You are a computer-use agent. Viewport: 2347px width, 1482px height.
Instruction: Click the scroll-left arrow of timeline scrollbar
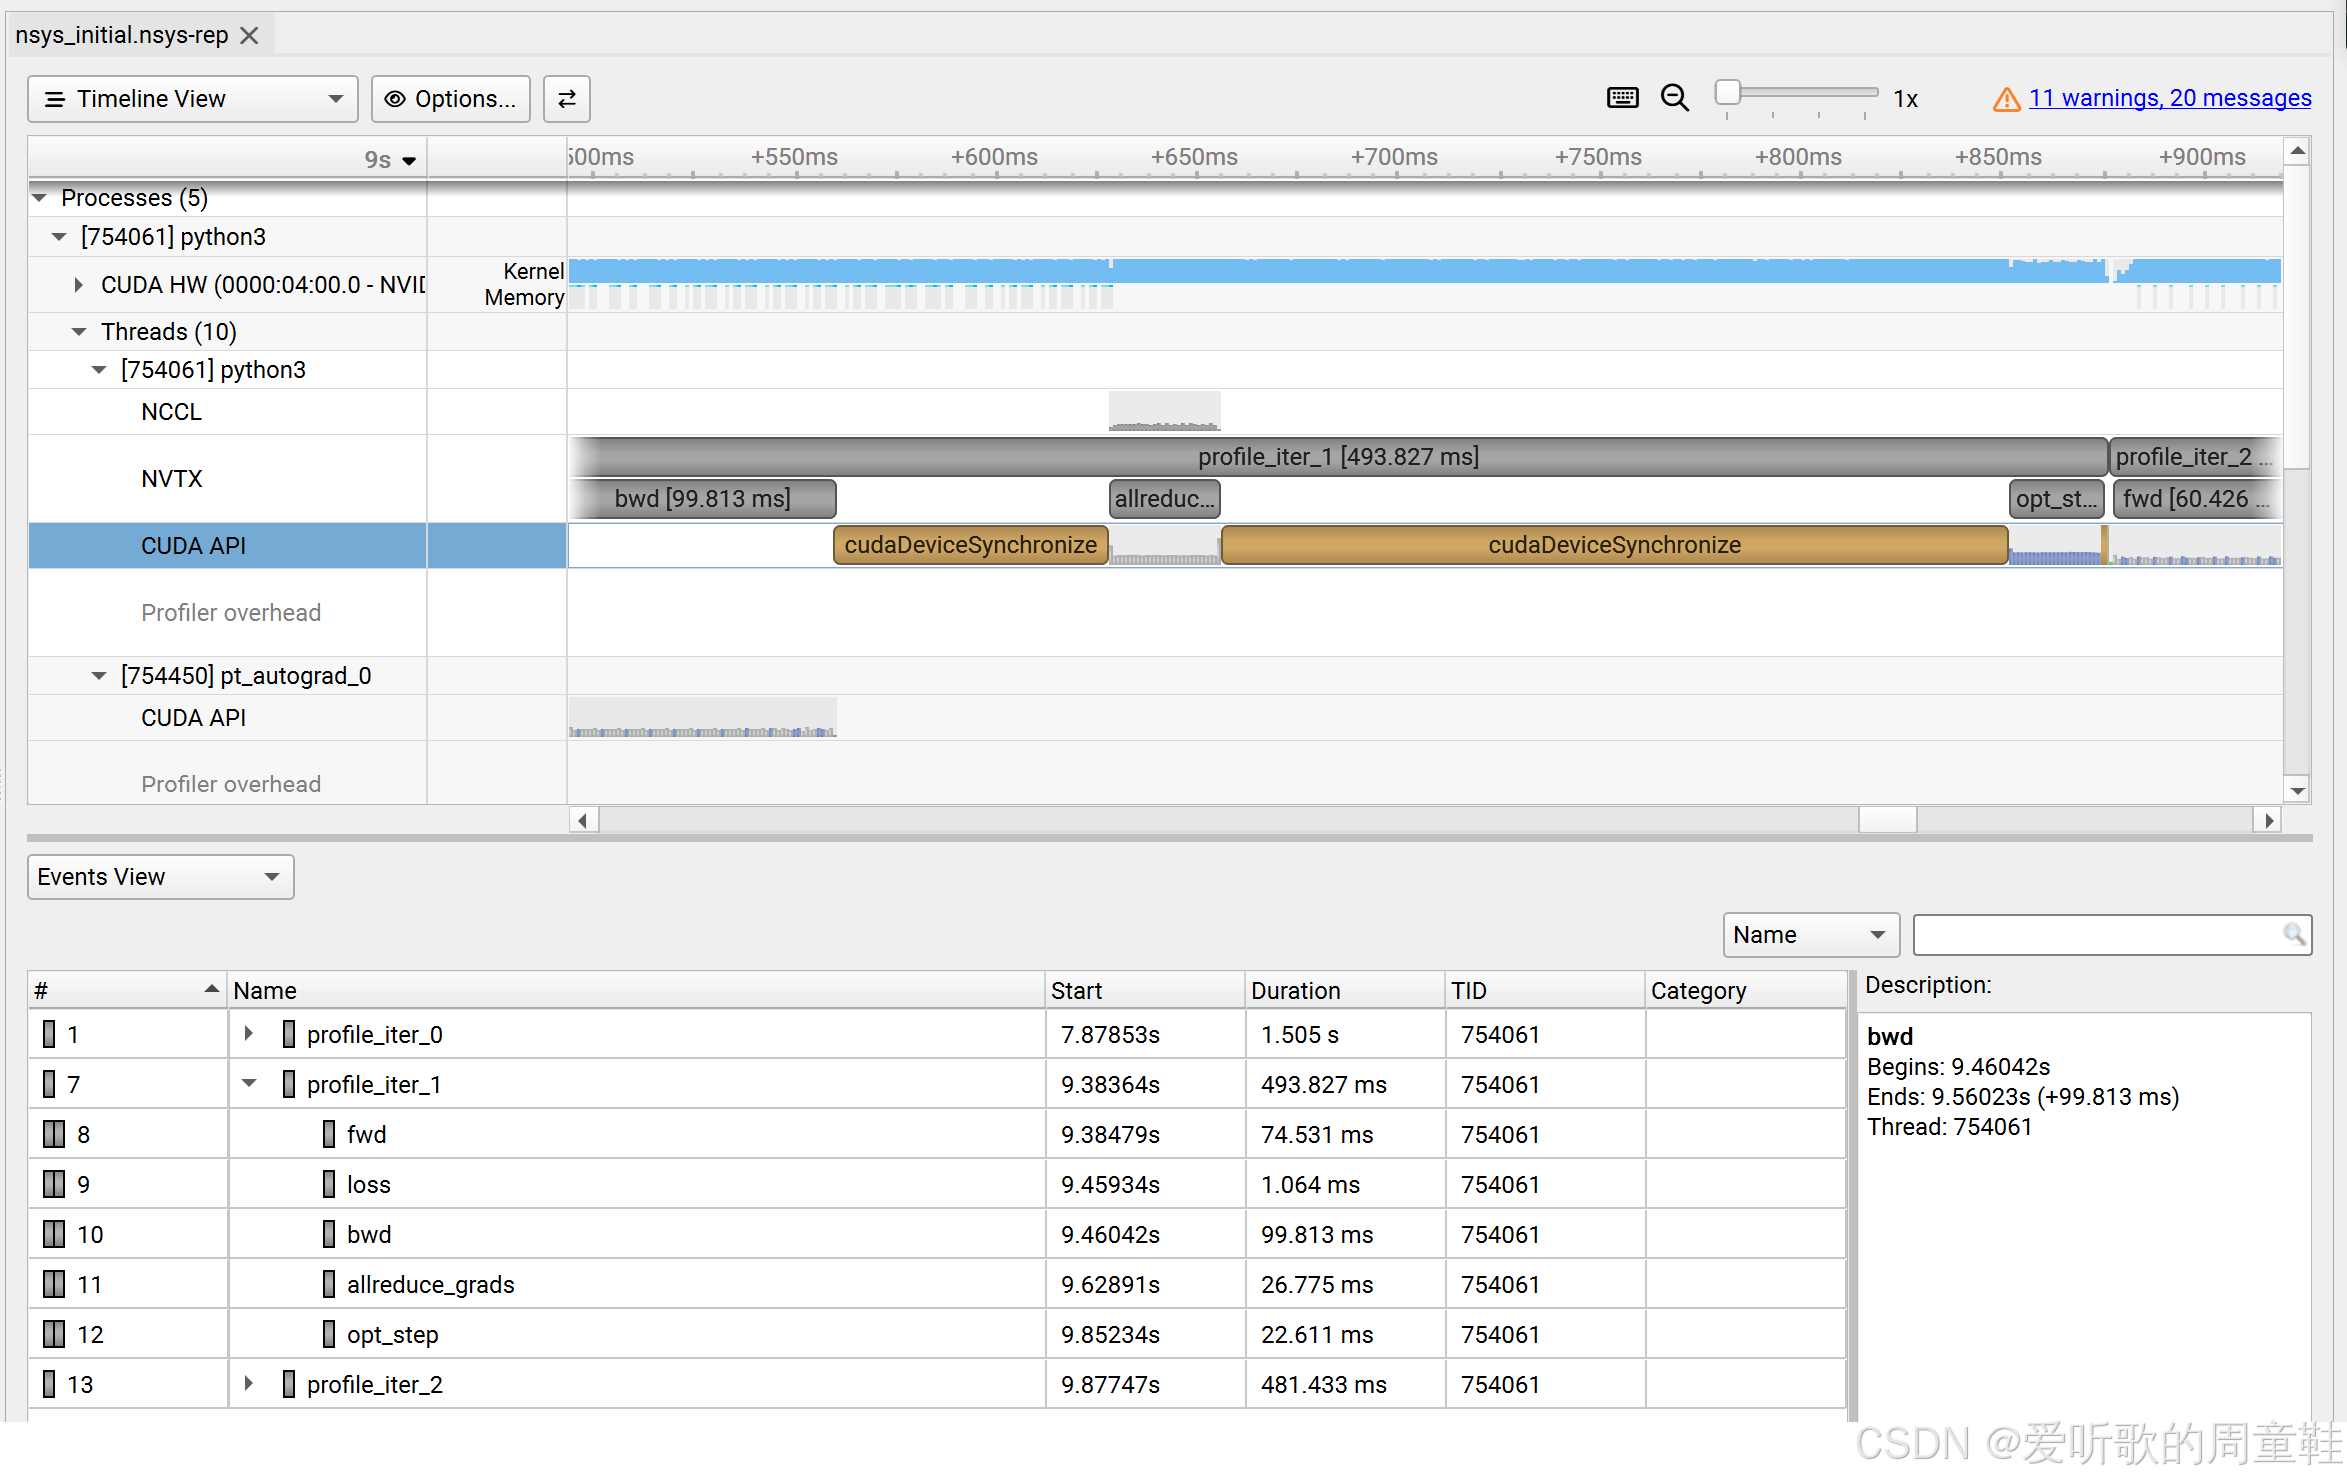point(583,820)
